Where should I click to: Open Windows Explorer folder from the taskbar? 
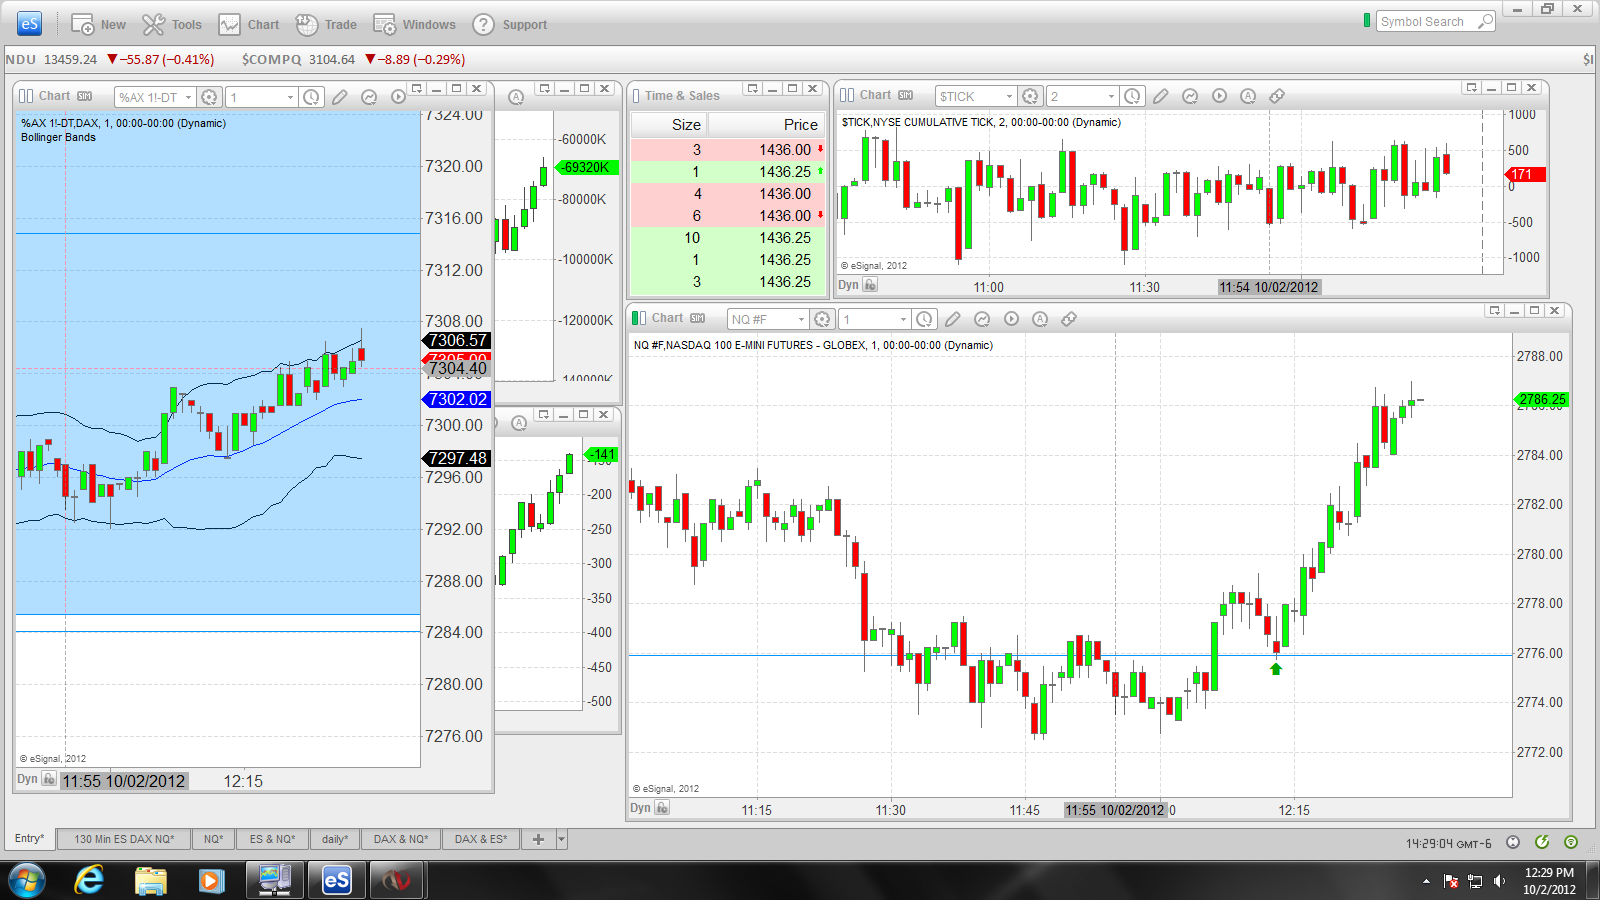(151, 880)
